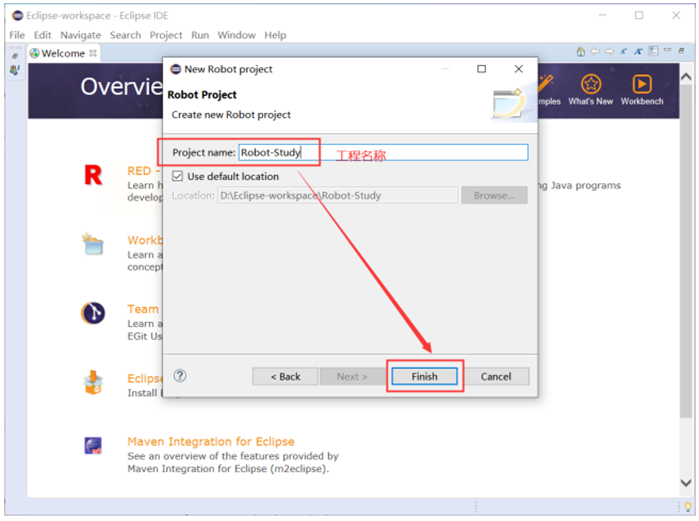The width and height of the screenshot is (699, 521).
Task: Click the Welcome page scroll down arrow
Action: coord(686,482)
